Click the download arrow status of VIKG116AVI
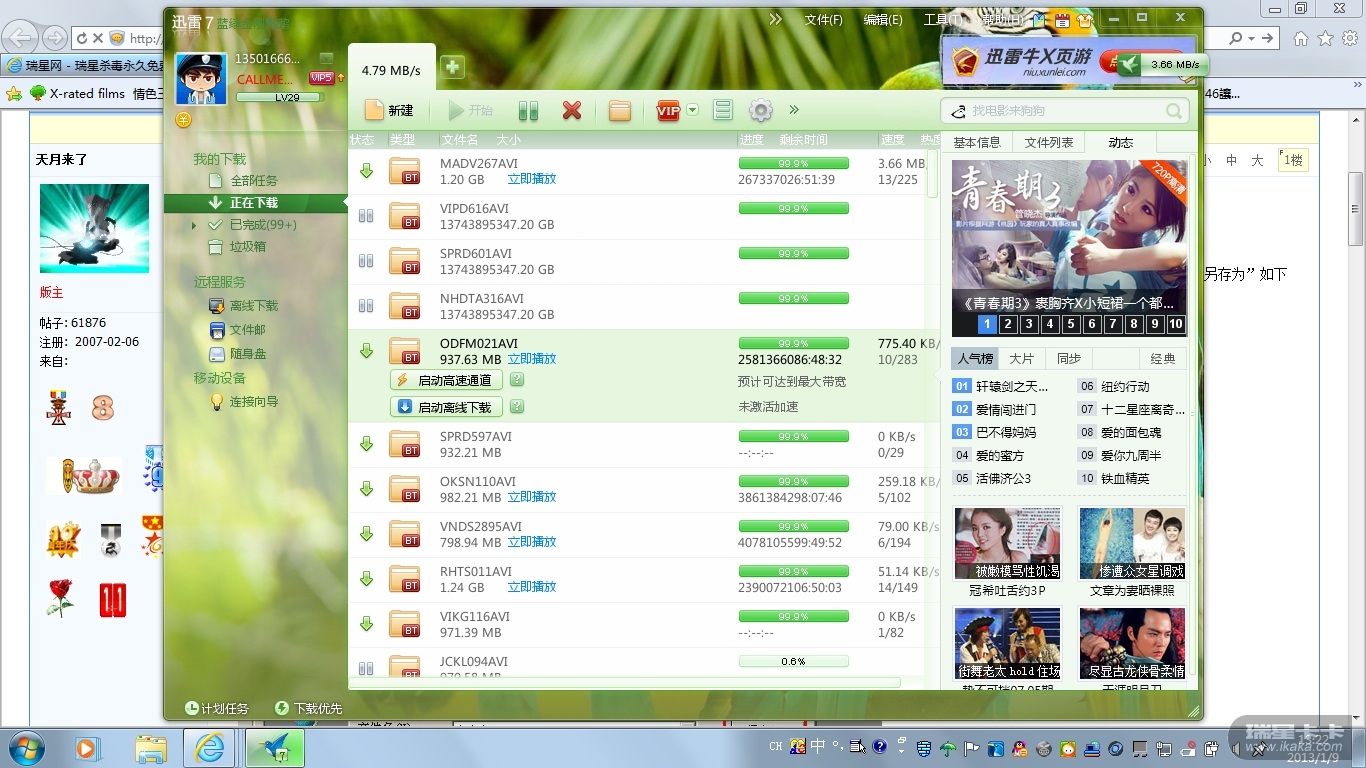The width and height of the screenshot is (1366, 768). 366,624
